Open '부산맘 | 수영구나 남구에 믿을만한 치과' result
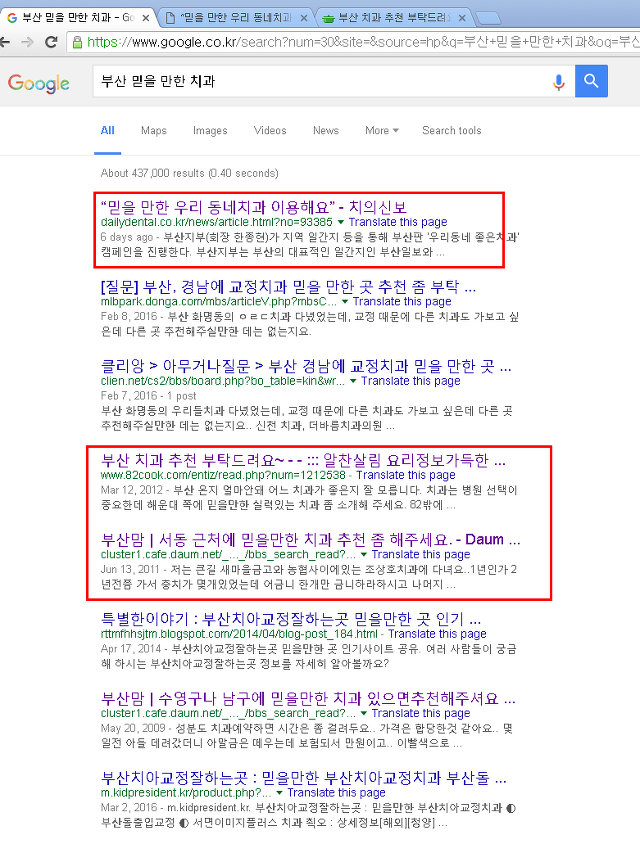 click(308, 699)
